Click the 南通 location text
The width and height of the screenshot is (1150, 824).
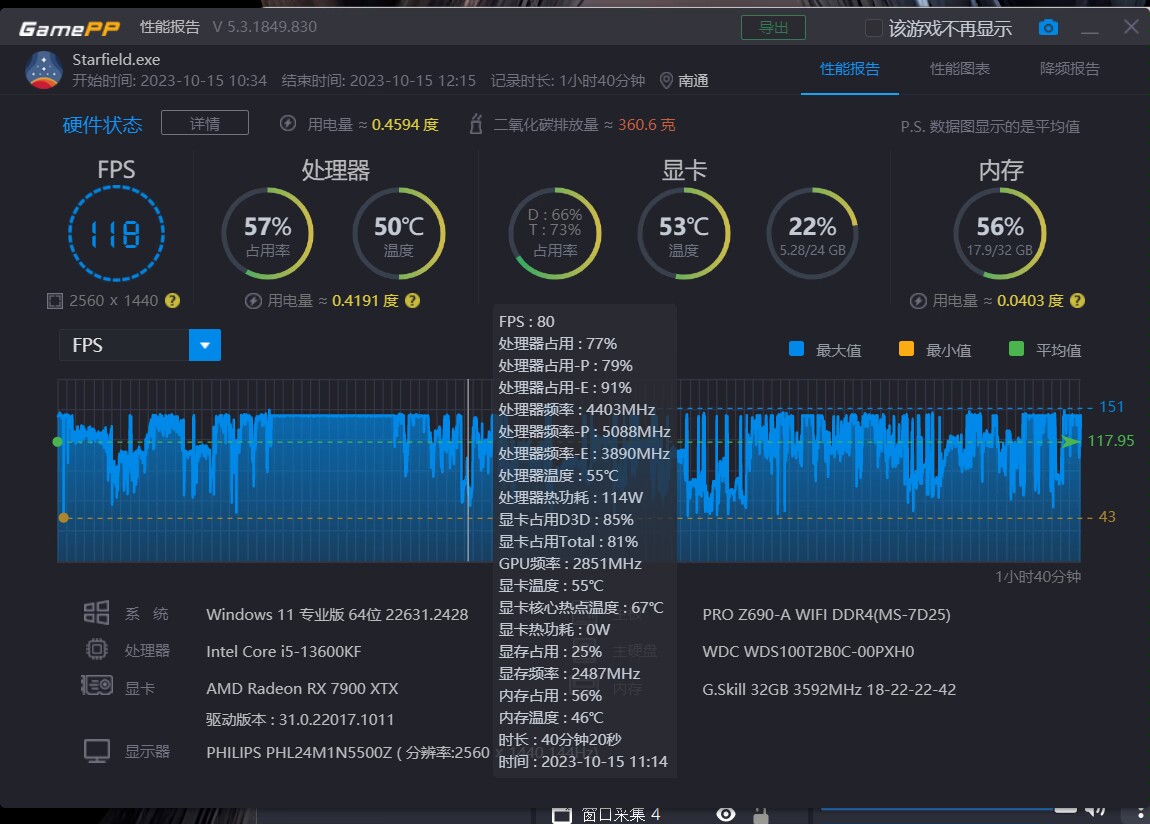[x=693, y=81]
